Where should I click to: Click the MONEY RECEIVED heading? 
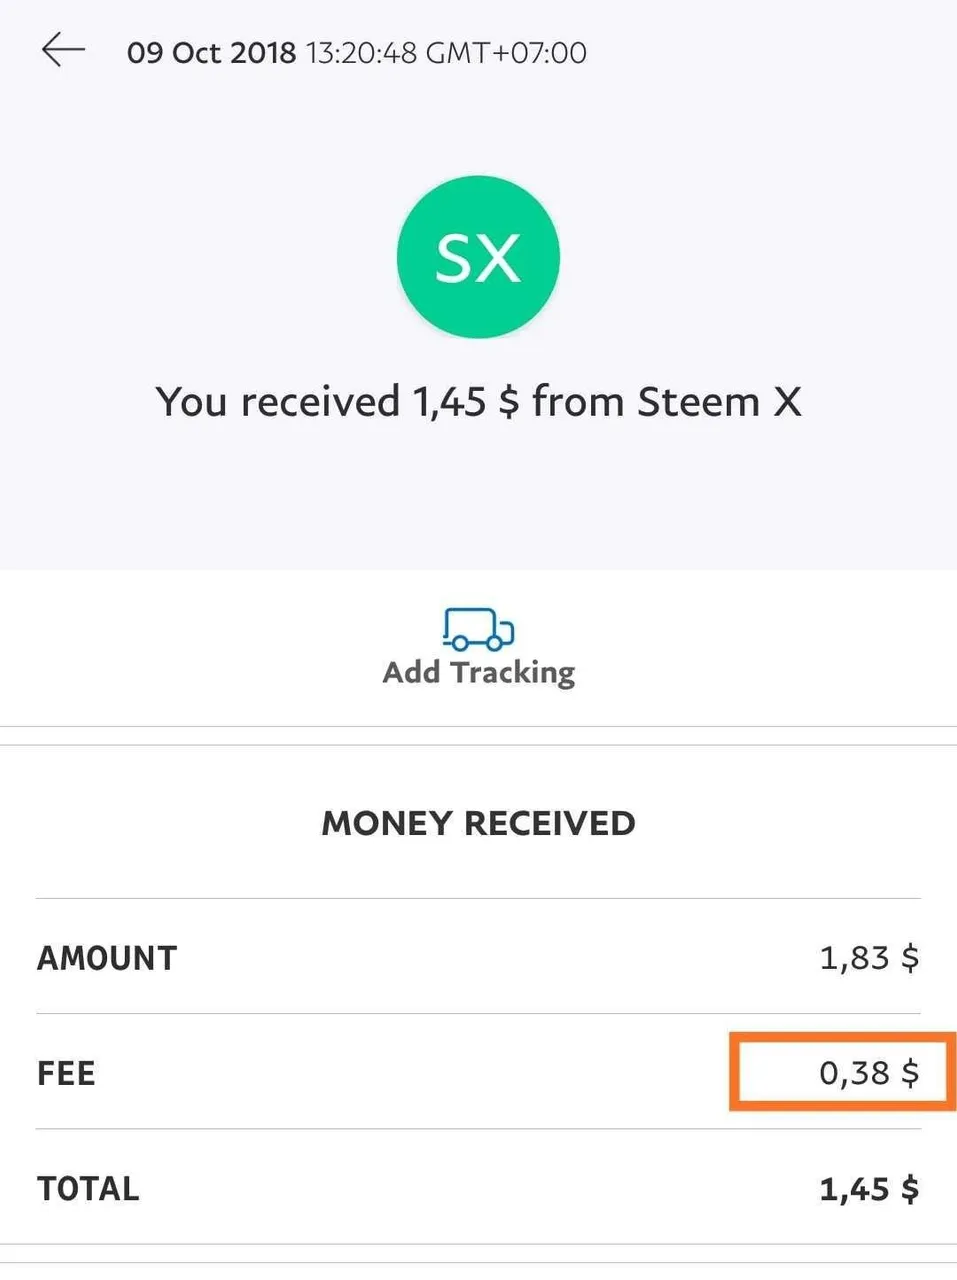tap(478, 823)
